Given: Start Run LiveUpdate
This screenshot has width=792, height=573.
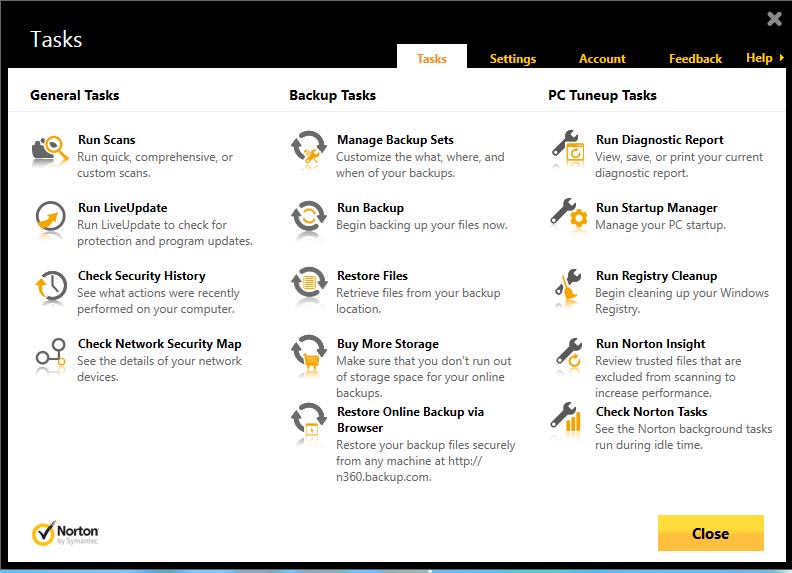Looking at the screenshot, I should [x=123, y=208].
